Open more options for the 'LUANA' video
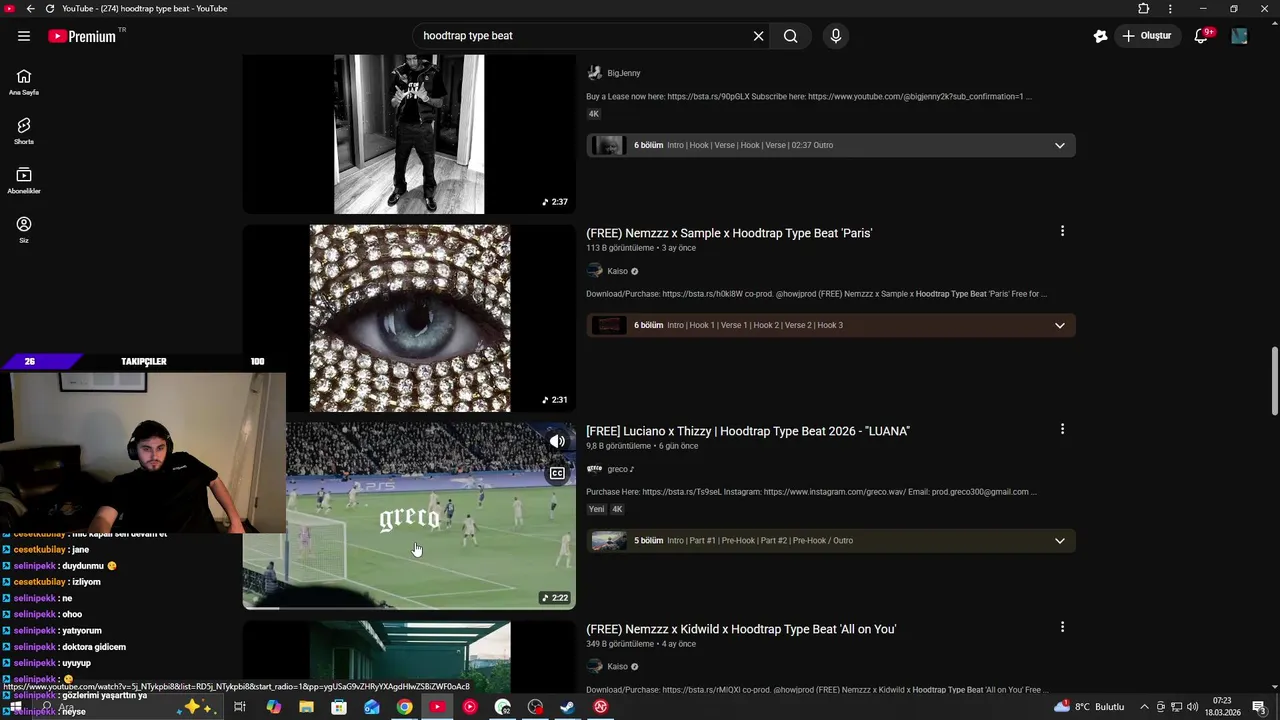Viewport: 1280px width, 720px height. (x=1062, y=429)
